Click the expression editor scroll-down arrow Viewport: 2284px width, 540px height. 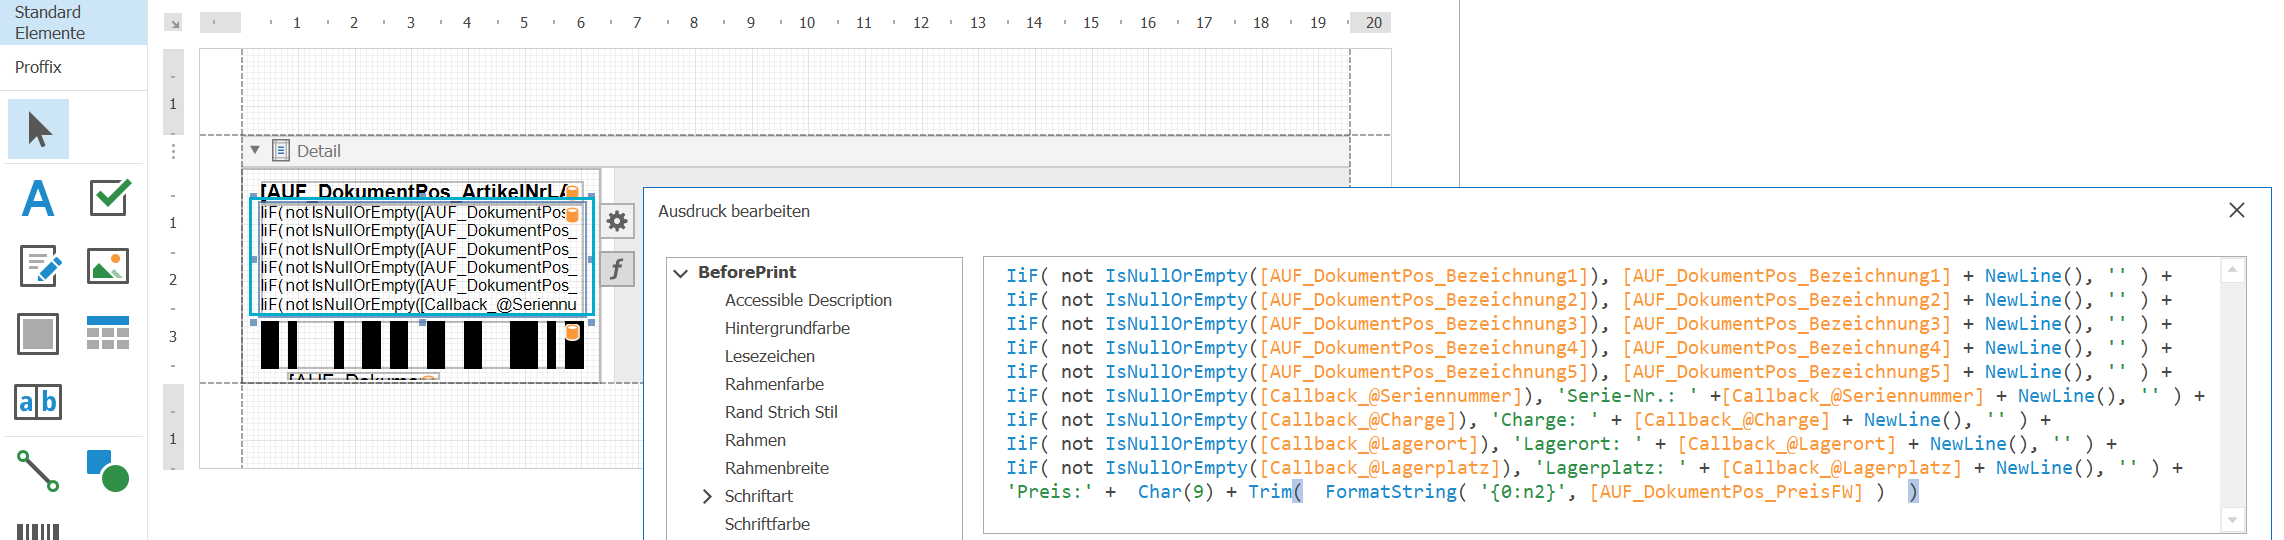coord(2232,520)
